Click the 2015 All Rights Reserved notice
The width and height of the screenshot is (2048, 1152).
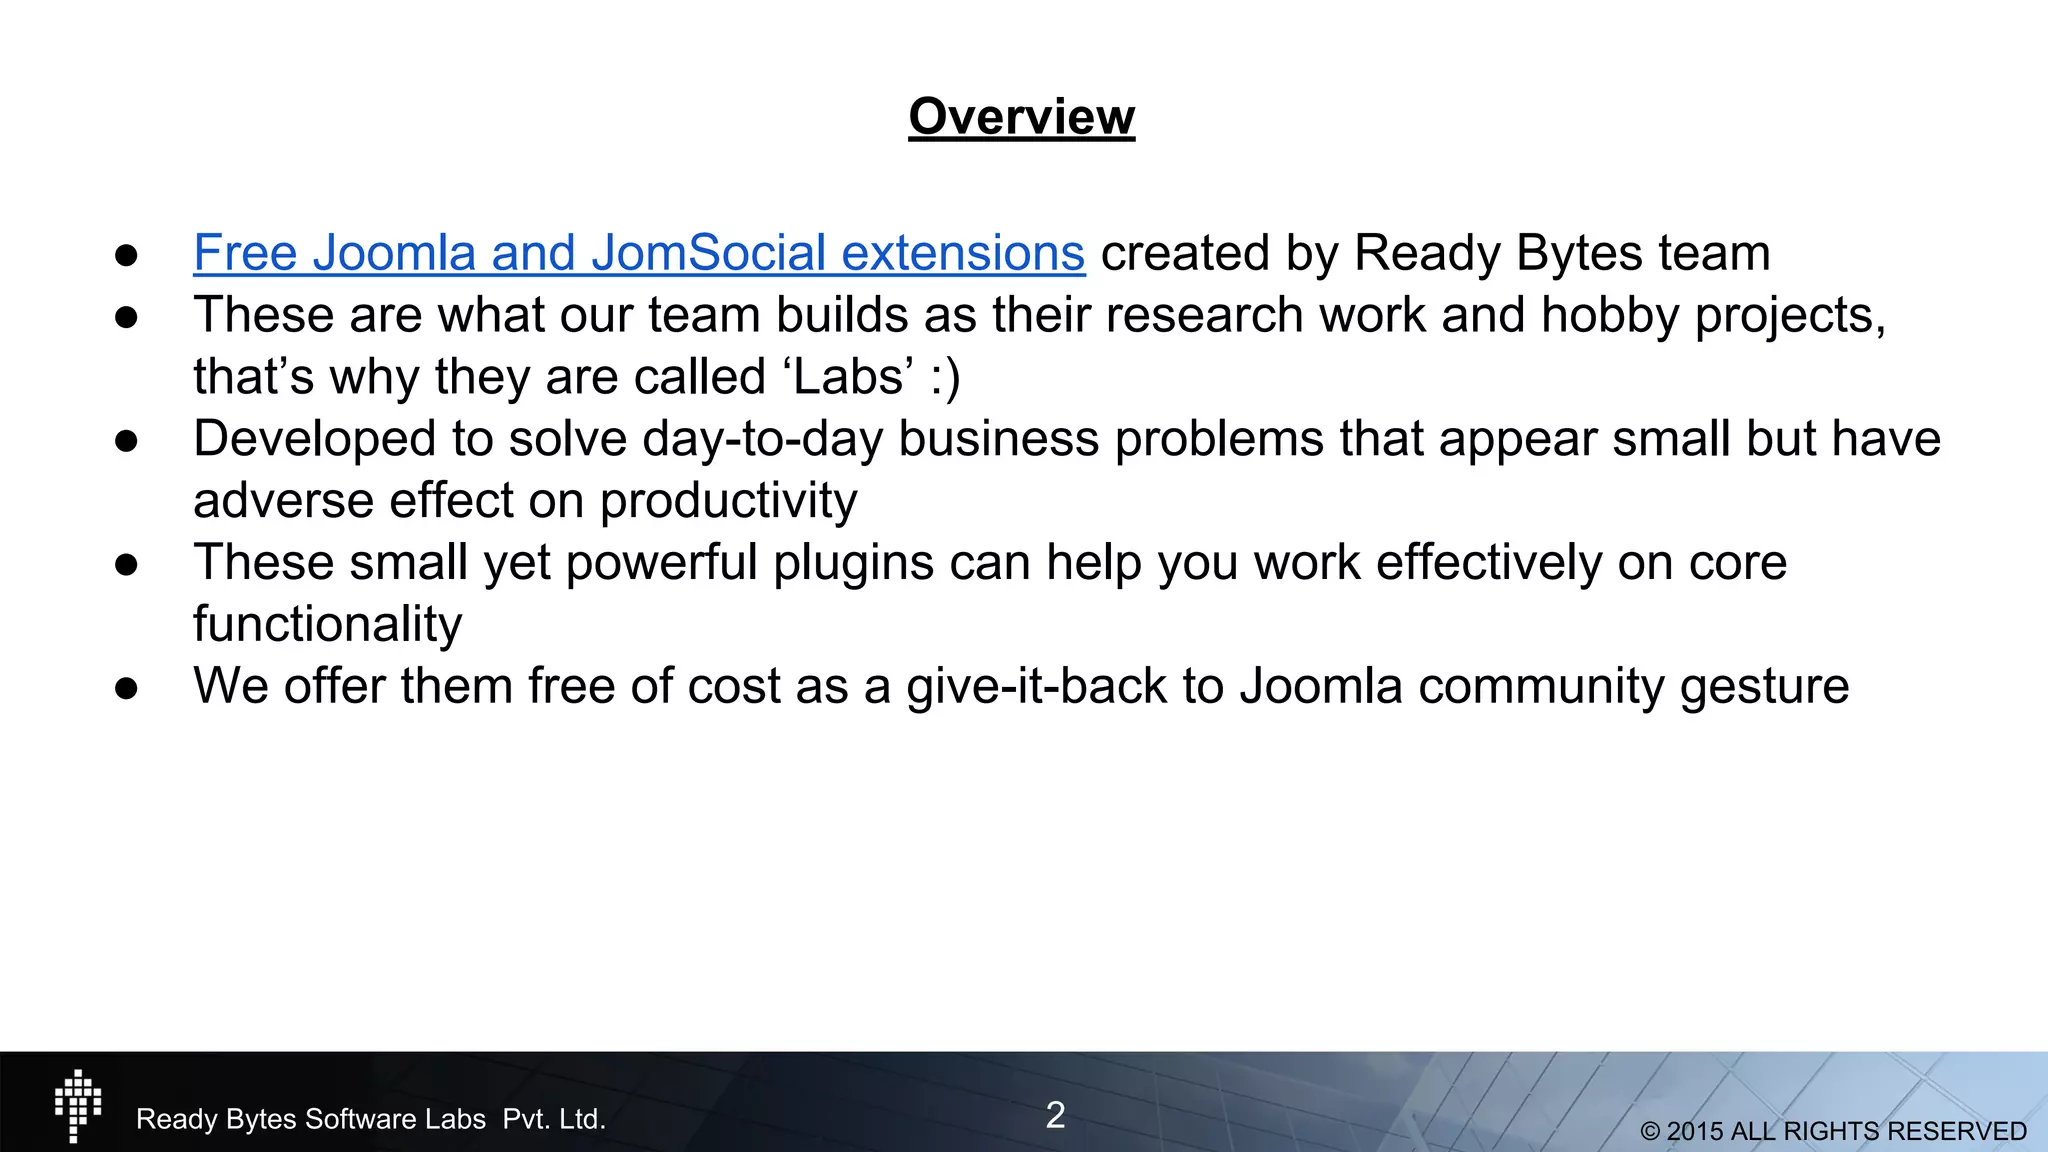click(x=1833, y=1131)
